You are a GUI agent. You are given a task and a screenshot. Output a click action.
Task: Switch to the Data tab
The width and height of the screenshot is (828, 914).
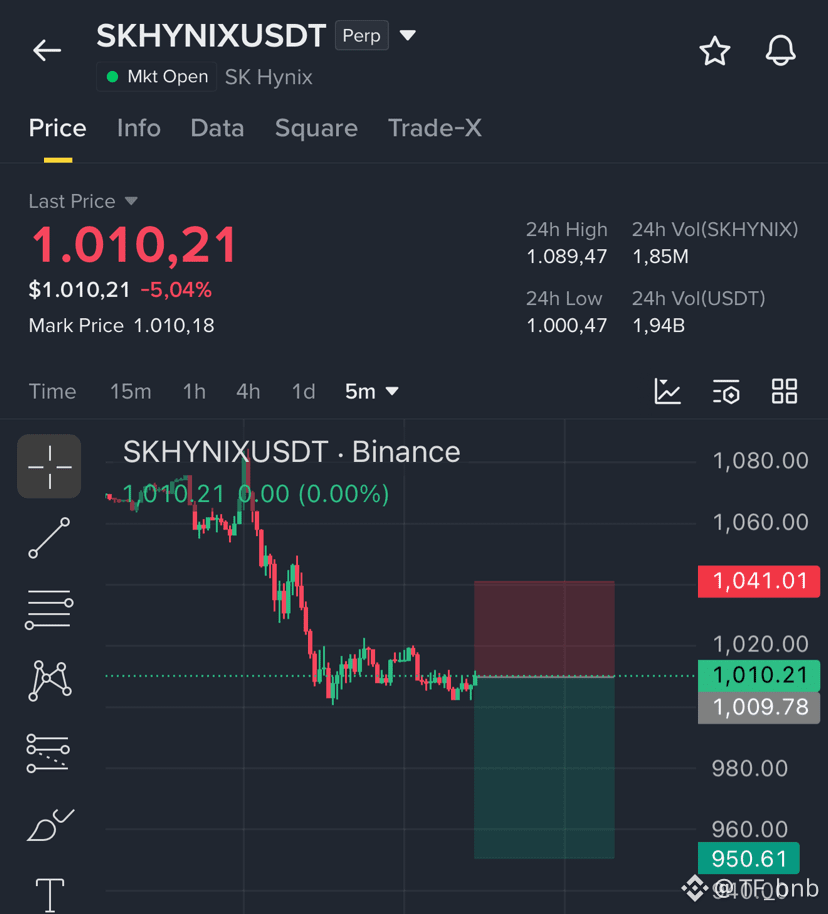click(217, 128)
